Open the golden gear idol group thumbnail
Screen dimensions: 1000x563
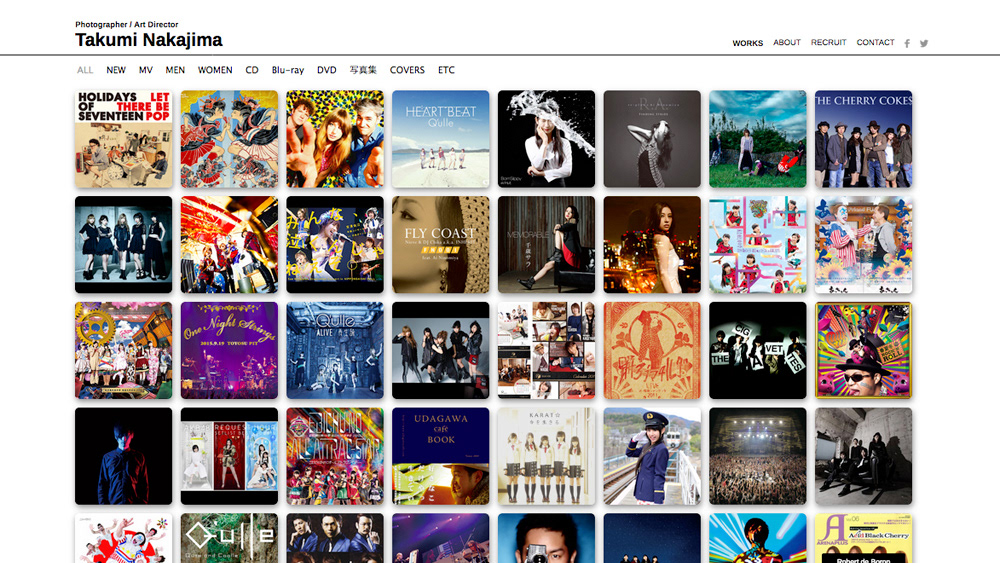click(124, 351)
